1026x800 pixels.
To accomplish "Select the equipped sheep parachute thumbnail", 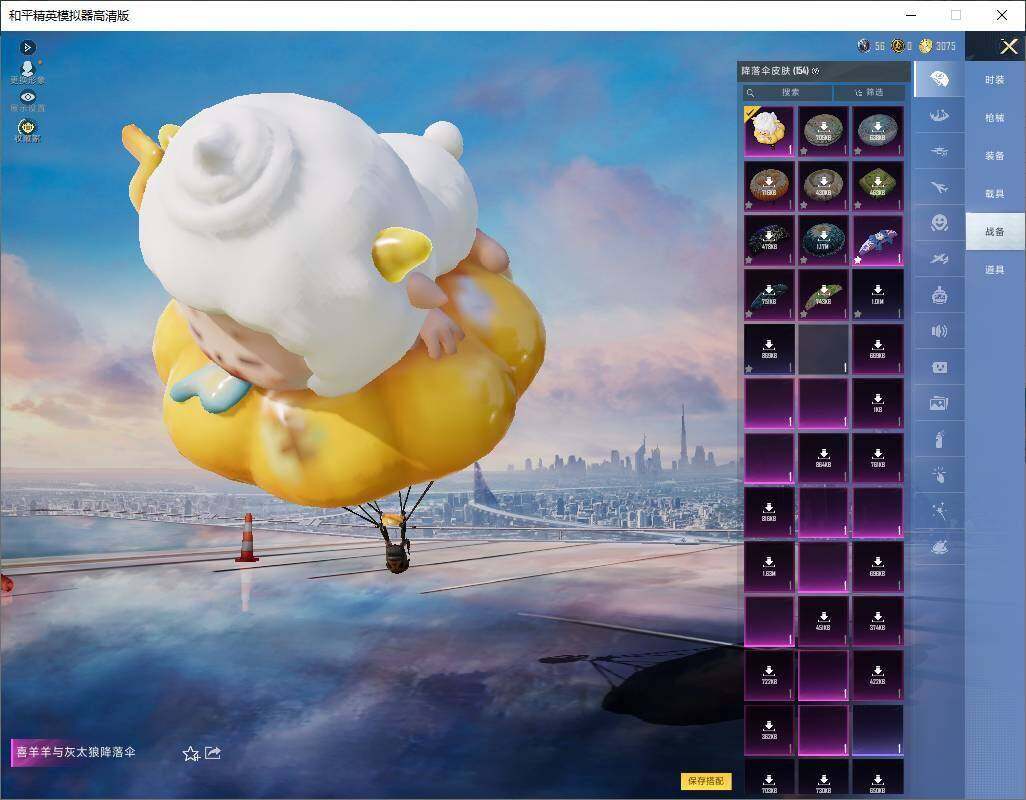I will point(769,131).
